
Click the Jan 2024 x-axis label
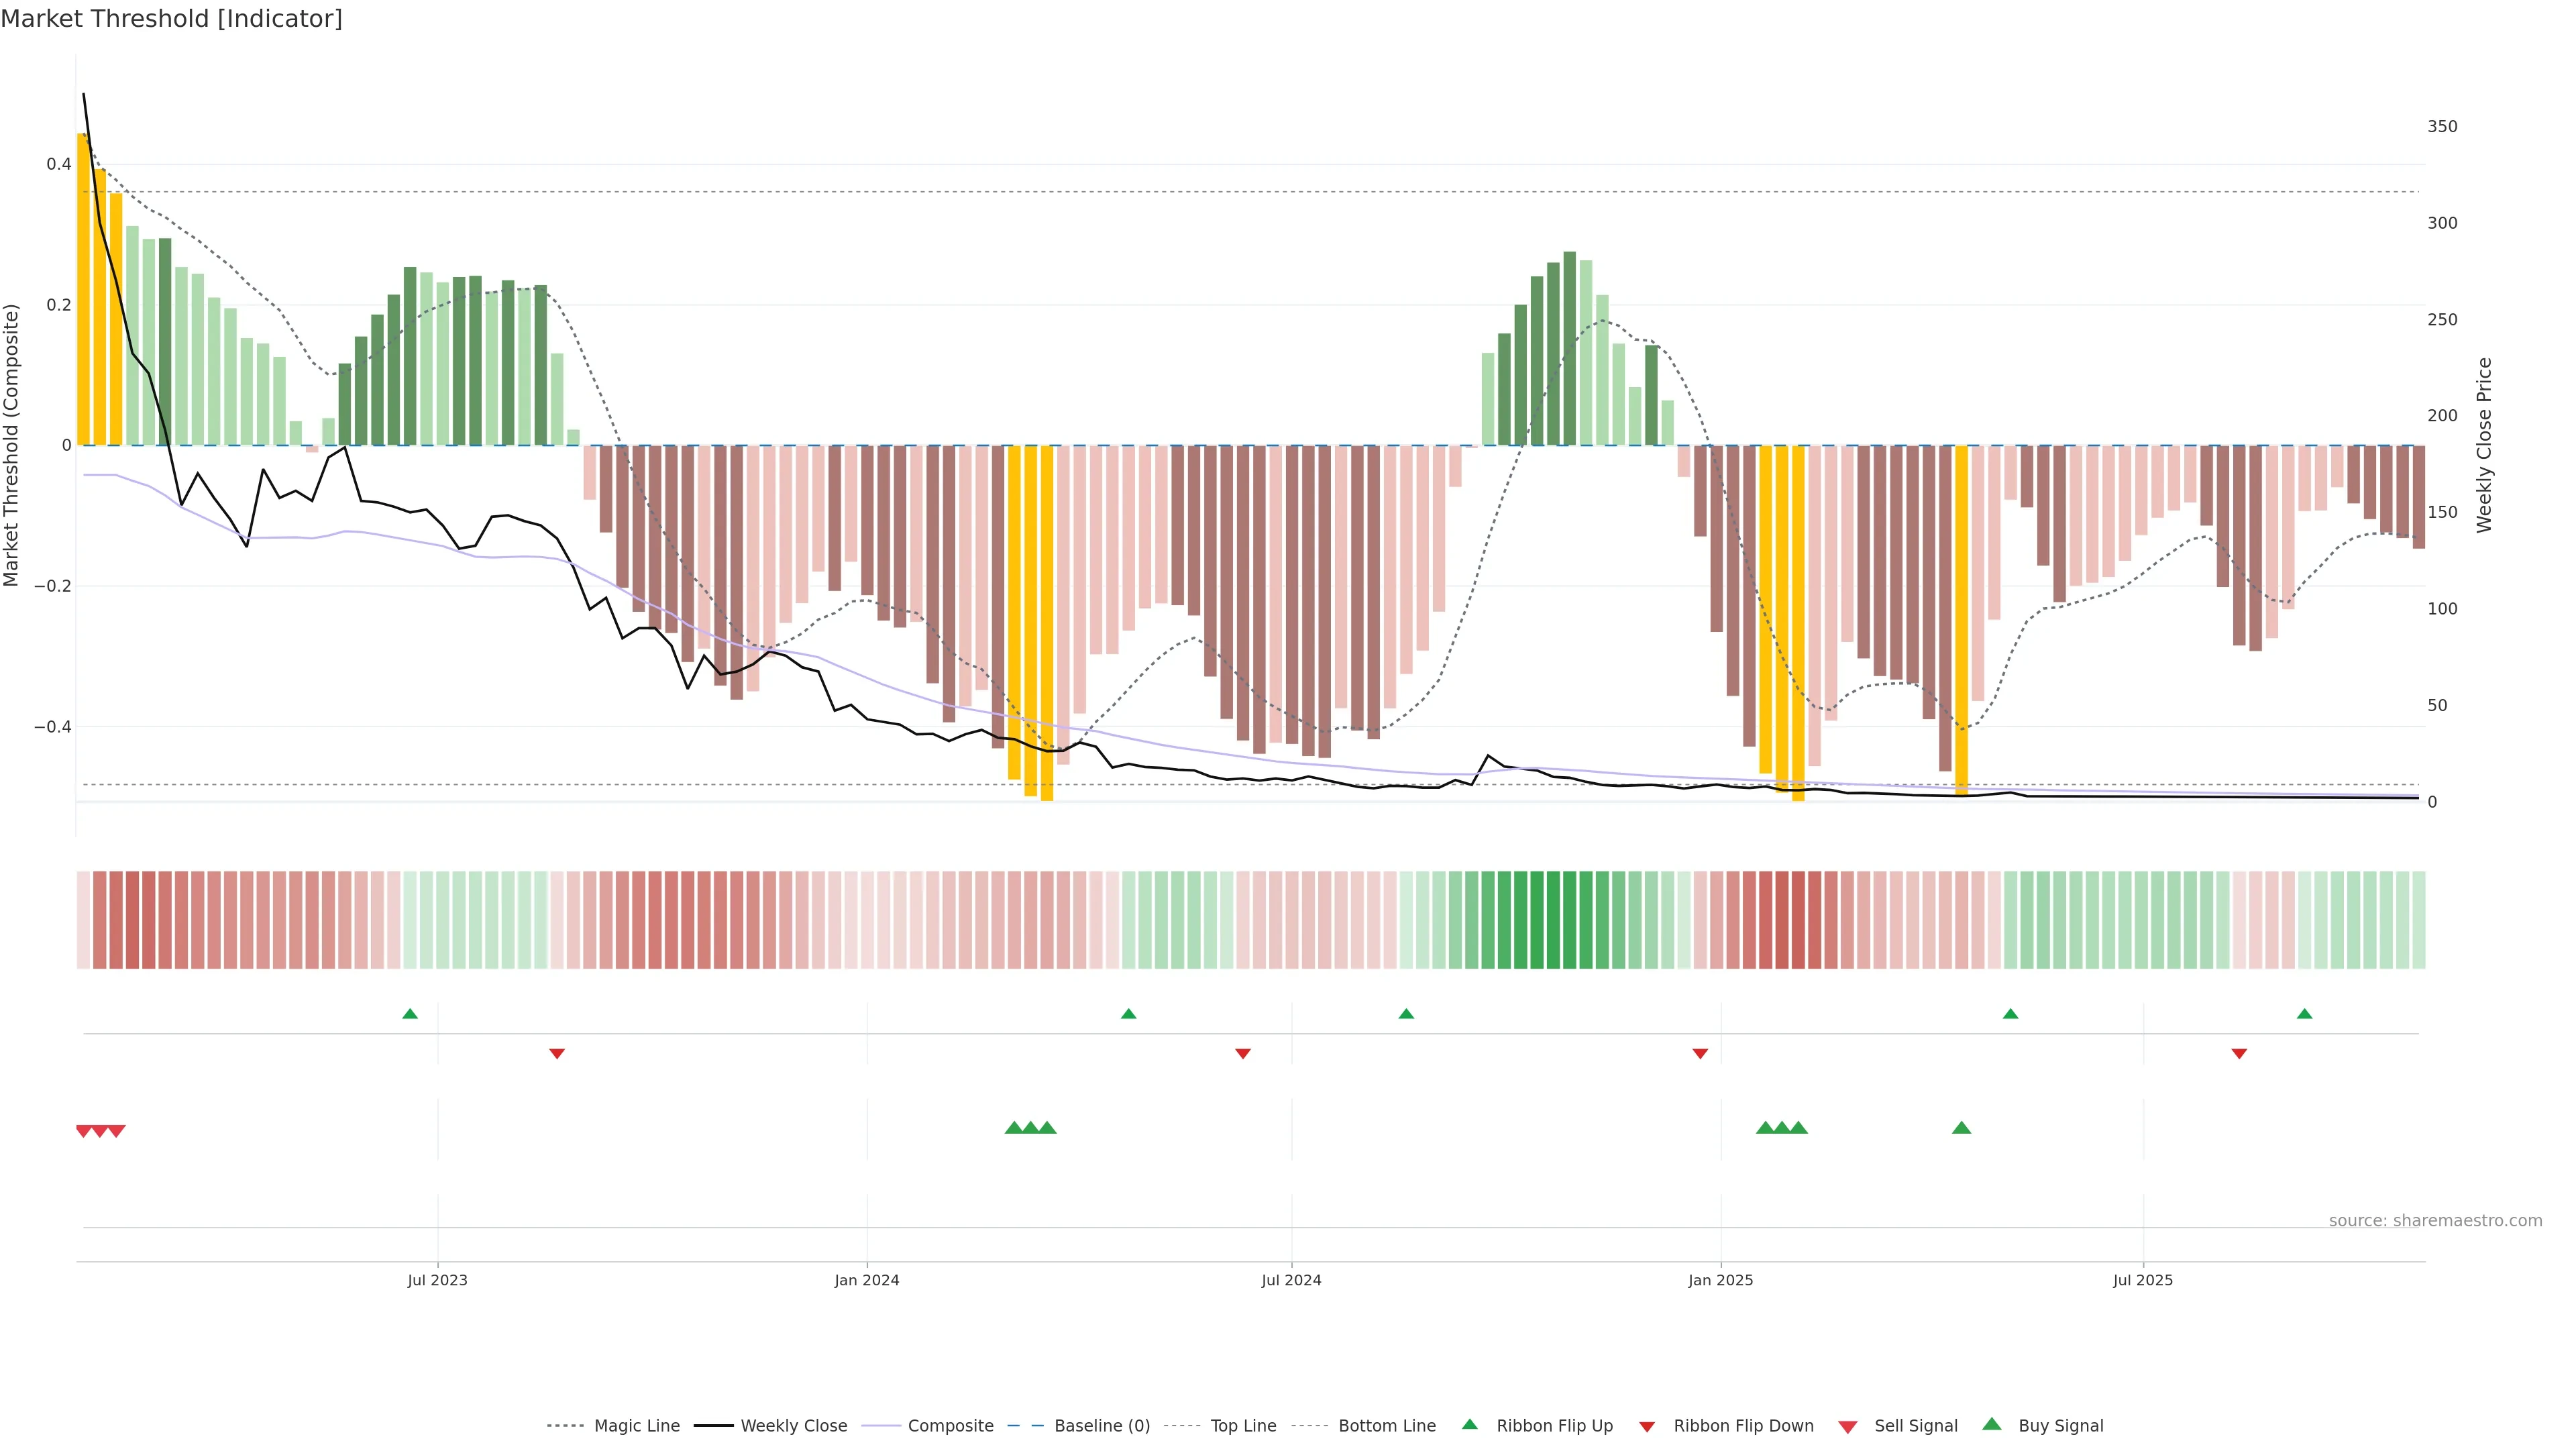pos(867,1280)
